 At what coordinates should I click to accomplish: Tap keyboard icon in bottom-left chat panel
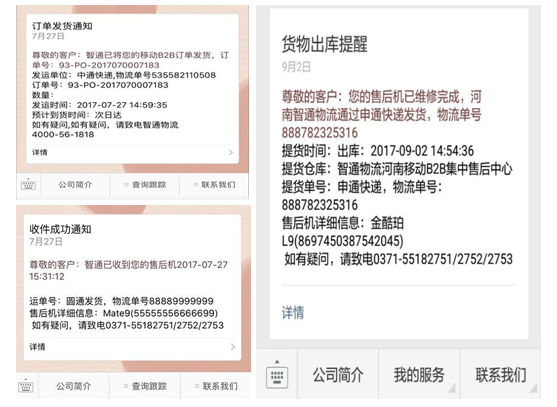pos(26,386)
